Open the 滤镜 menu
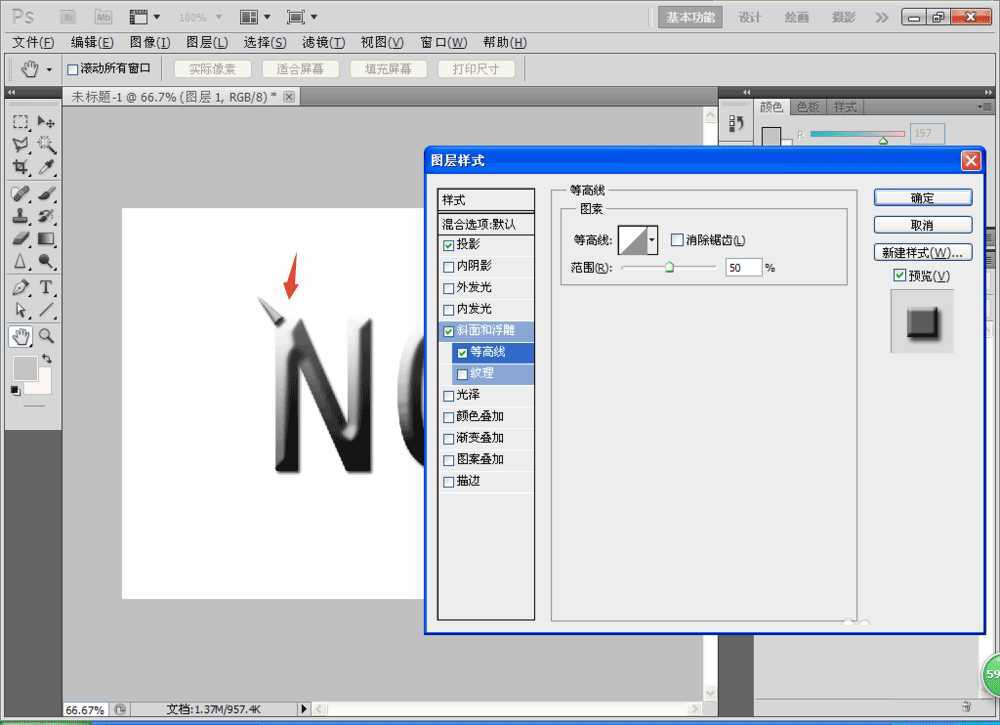 click(322, 42)
